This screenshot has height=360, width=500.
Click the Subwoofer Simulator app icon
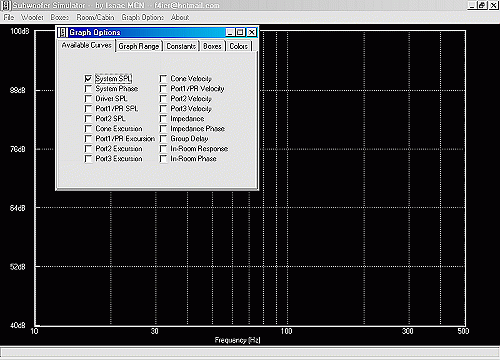click(x=6, y=5)
